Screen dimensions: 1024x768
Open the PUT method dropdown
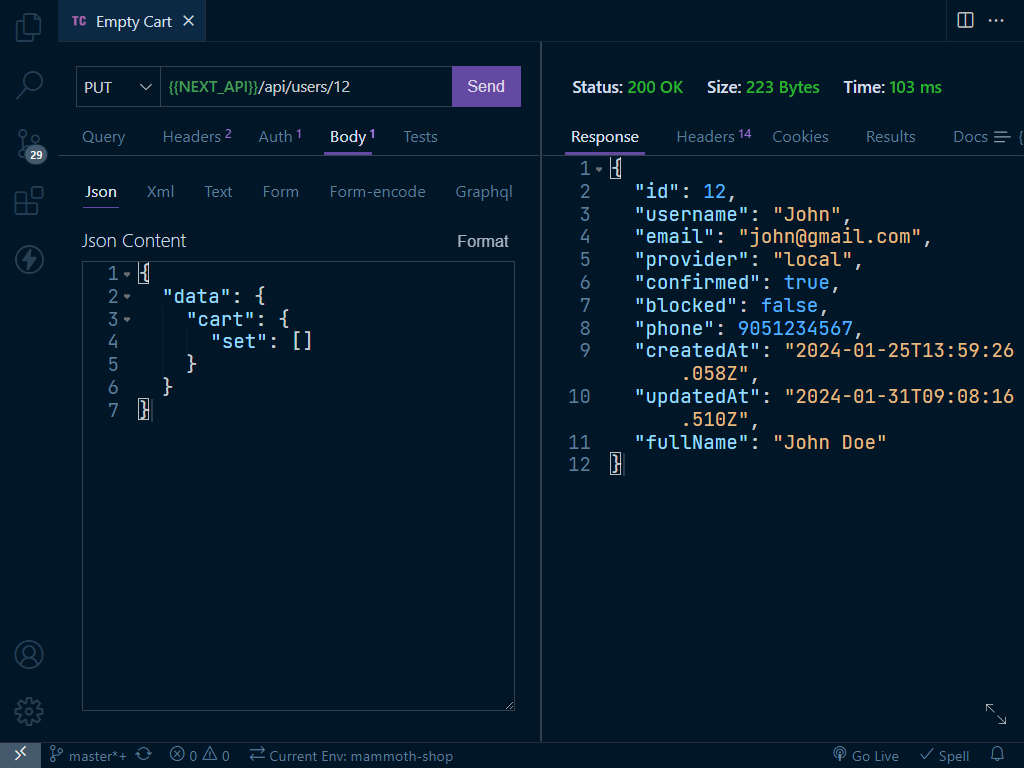[118, 87]
